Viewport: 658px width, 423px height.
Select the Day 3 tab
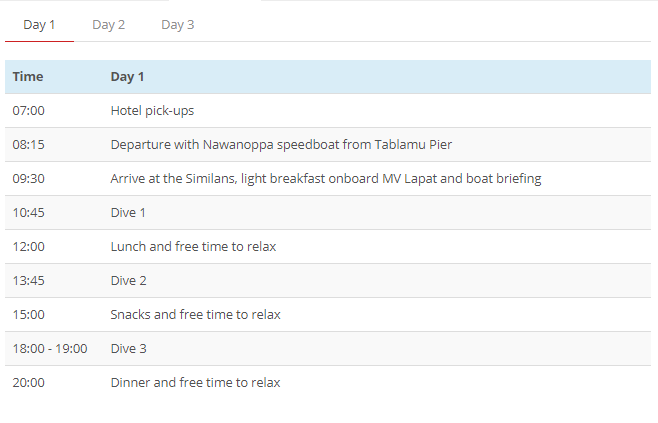click(x=178, y=25)
